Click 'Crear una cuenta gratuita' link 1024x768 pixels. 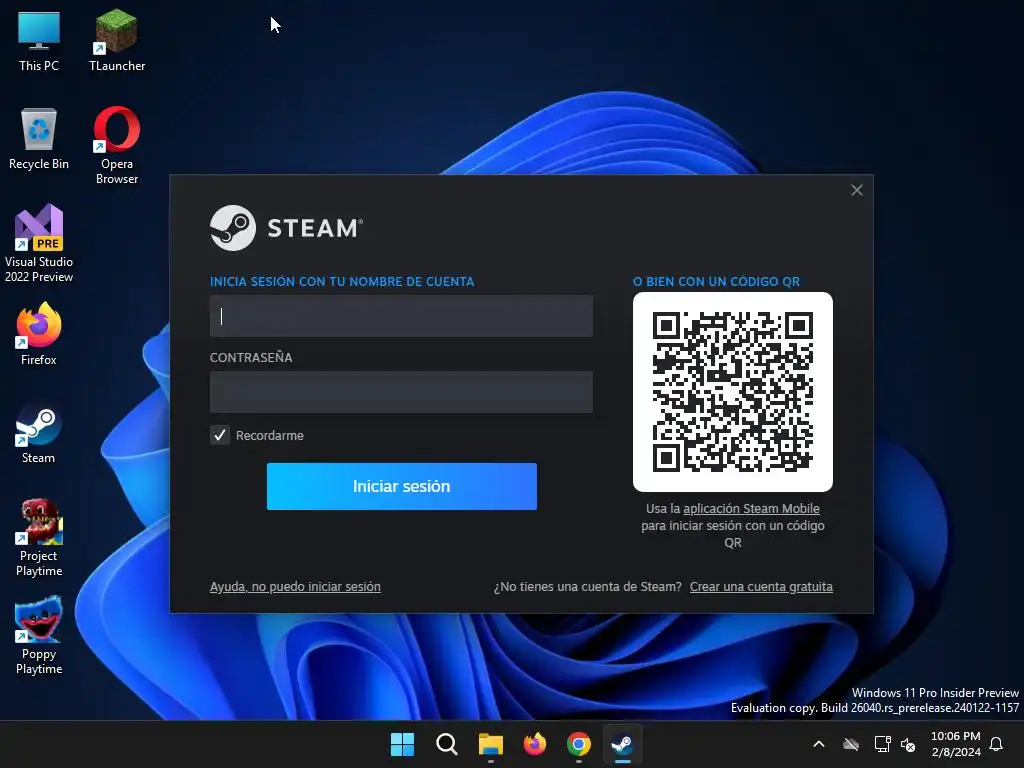(x=761, y=586)
